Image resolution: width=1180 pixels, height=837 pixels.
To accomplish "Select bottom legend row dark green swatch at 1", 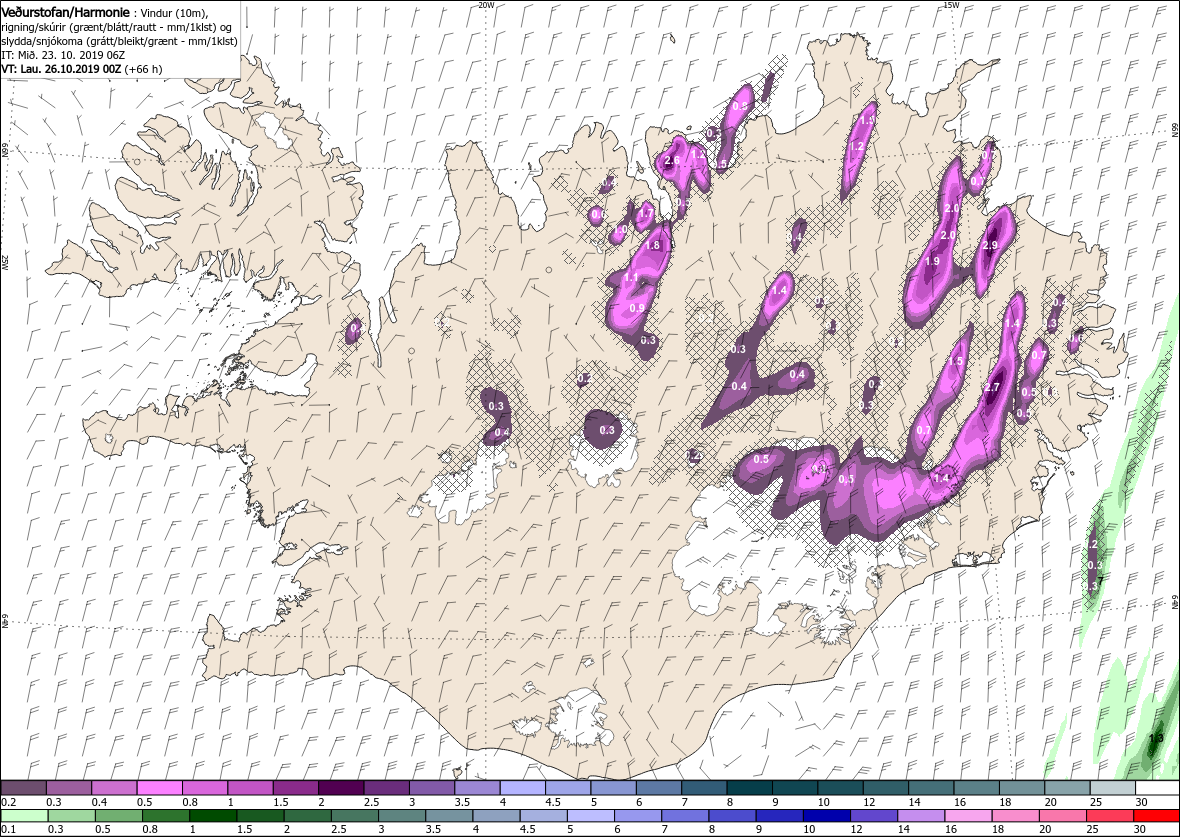I will tap(212, 817).
